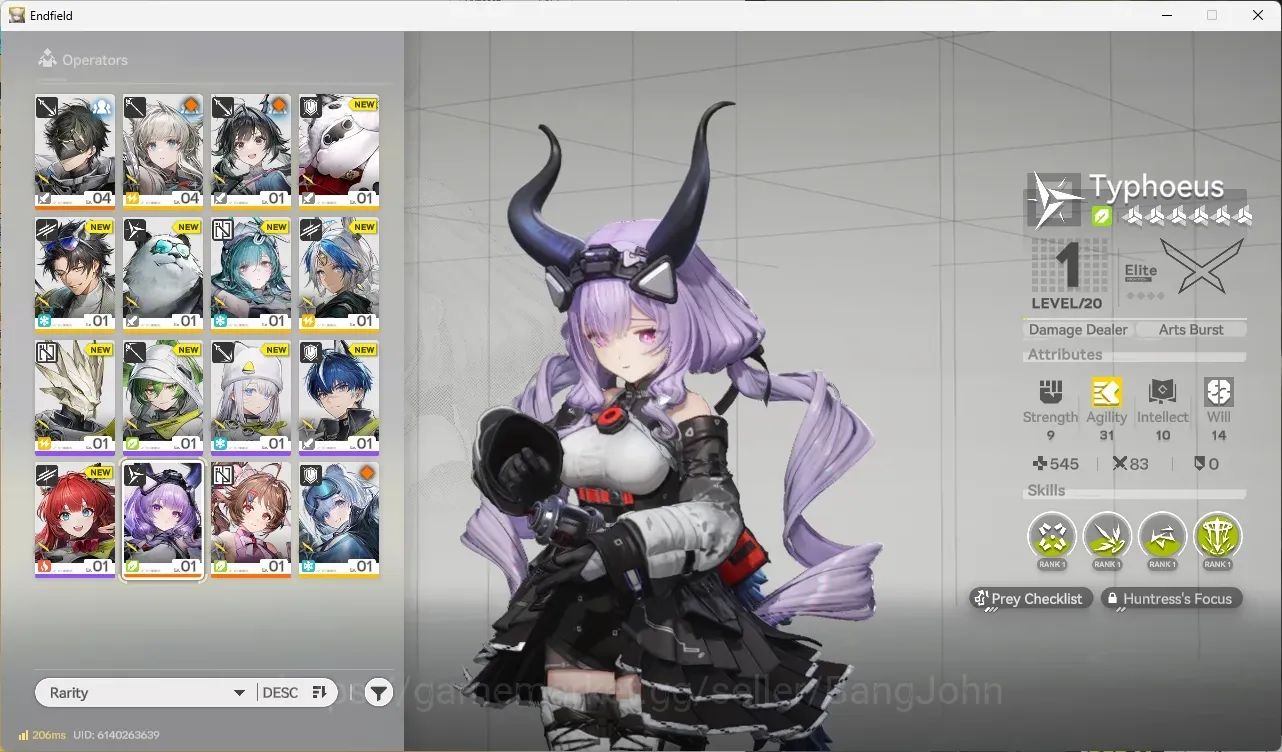
Task: Open the operator filter funnel
Action: tap(378, 693)
